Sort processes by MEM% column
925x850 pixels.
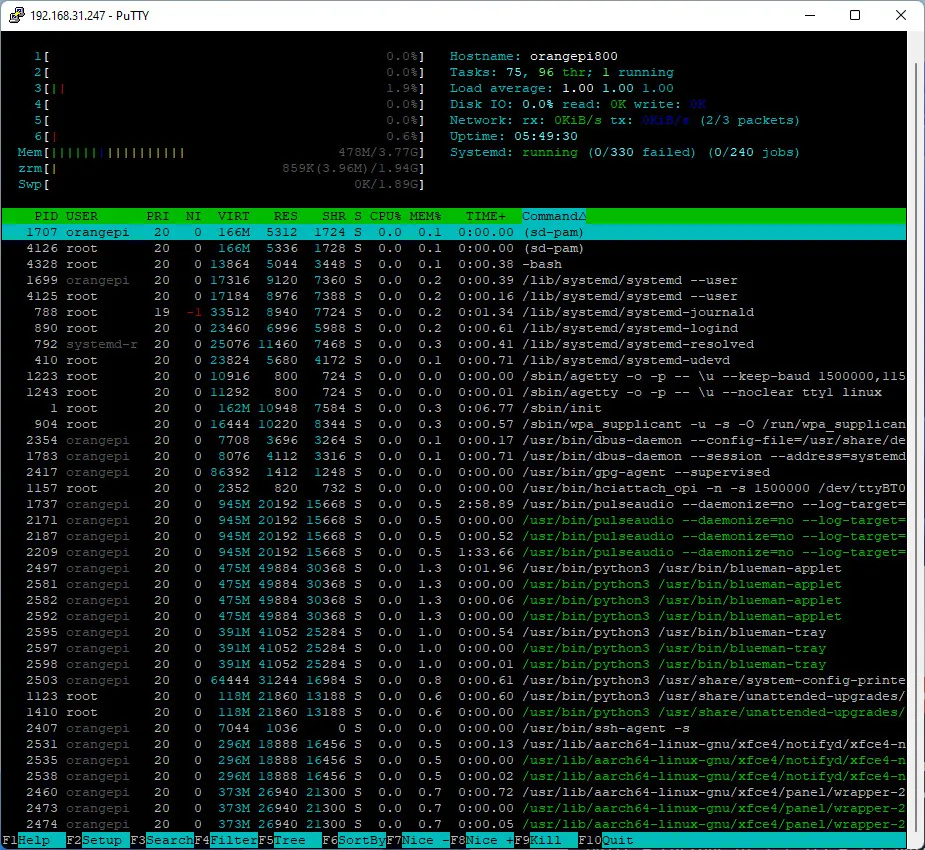(425, 216)
